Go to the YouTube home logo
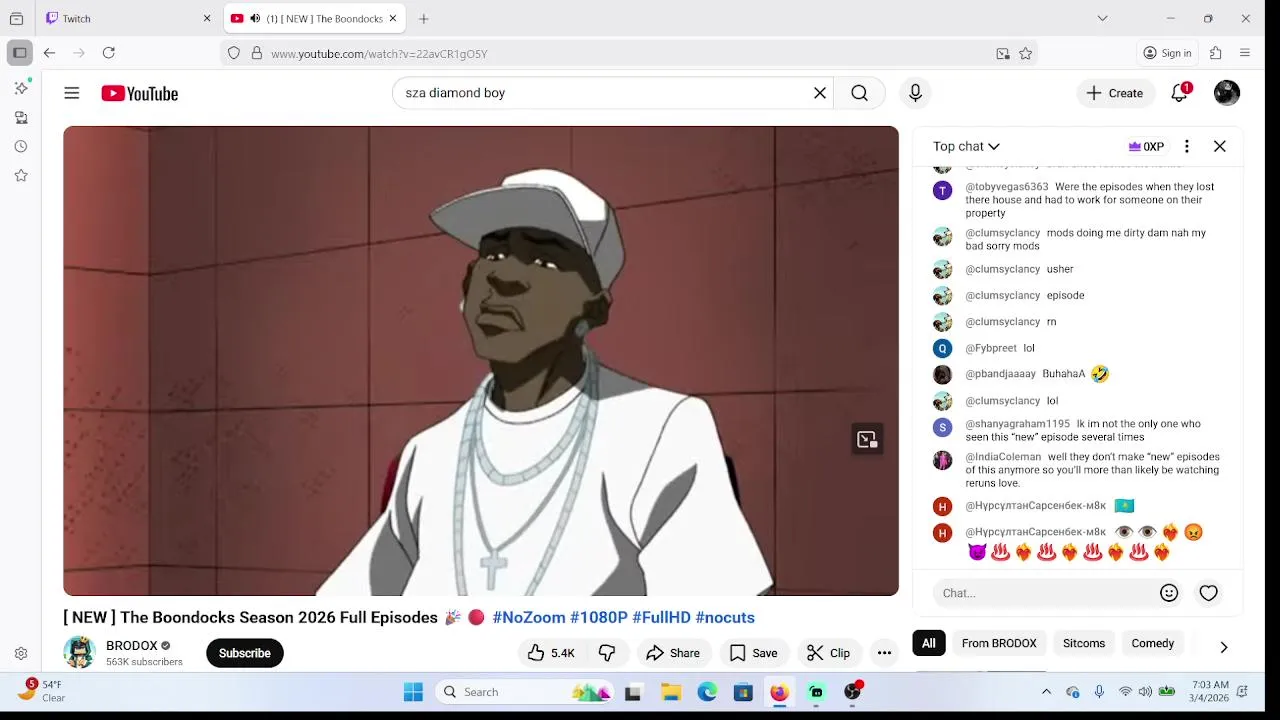The image size is (1280, 720). pyautogui.click(x=139, y=93)
